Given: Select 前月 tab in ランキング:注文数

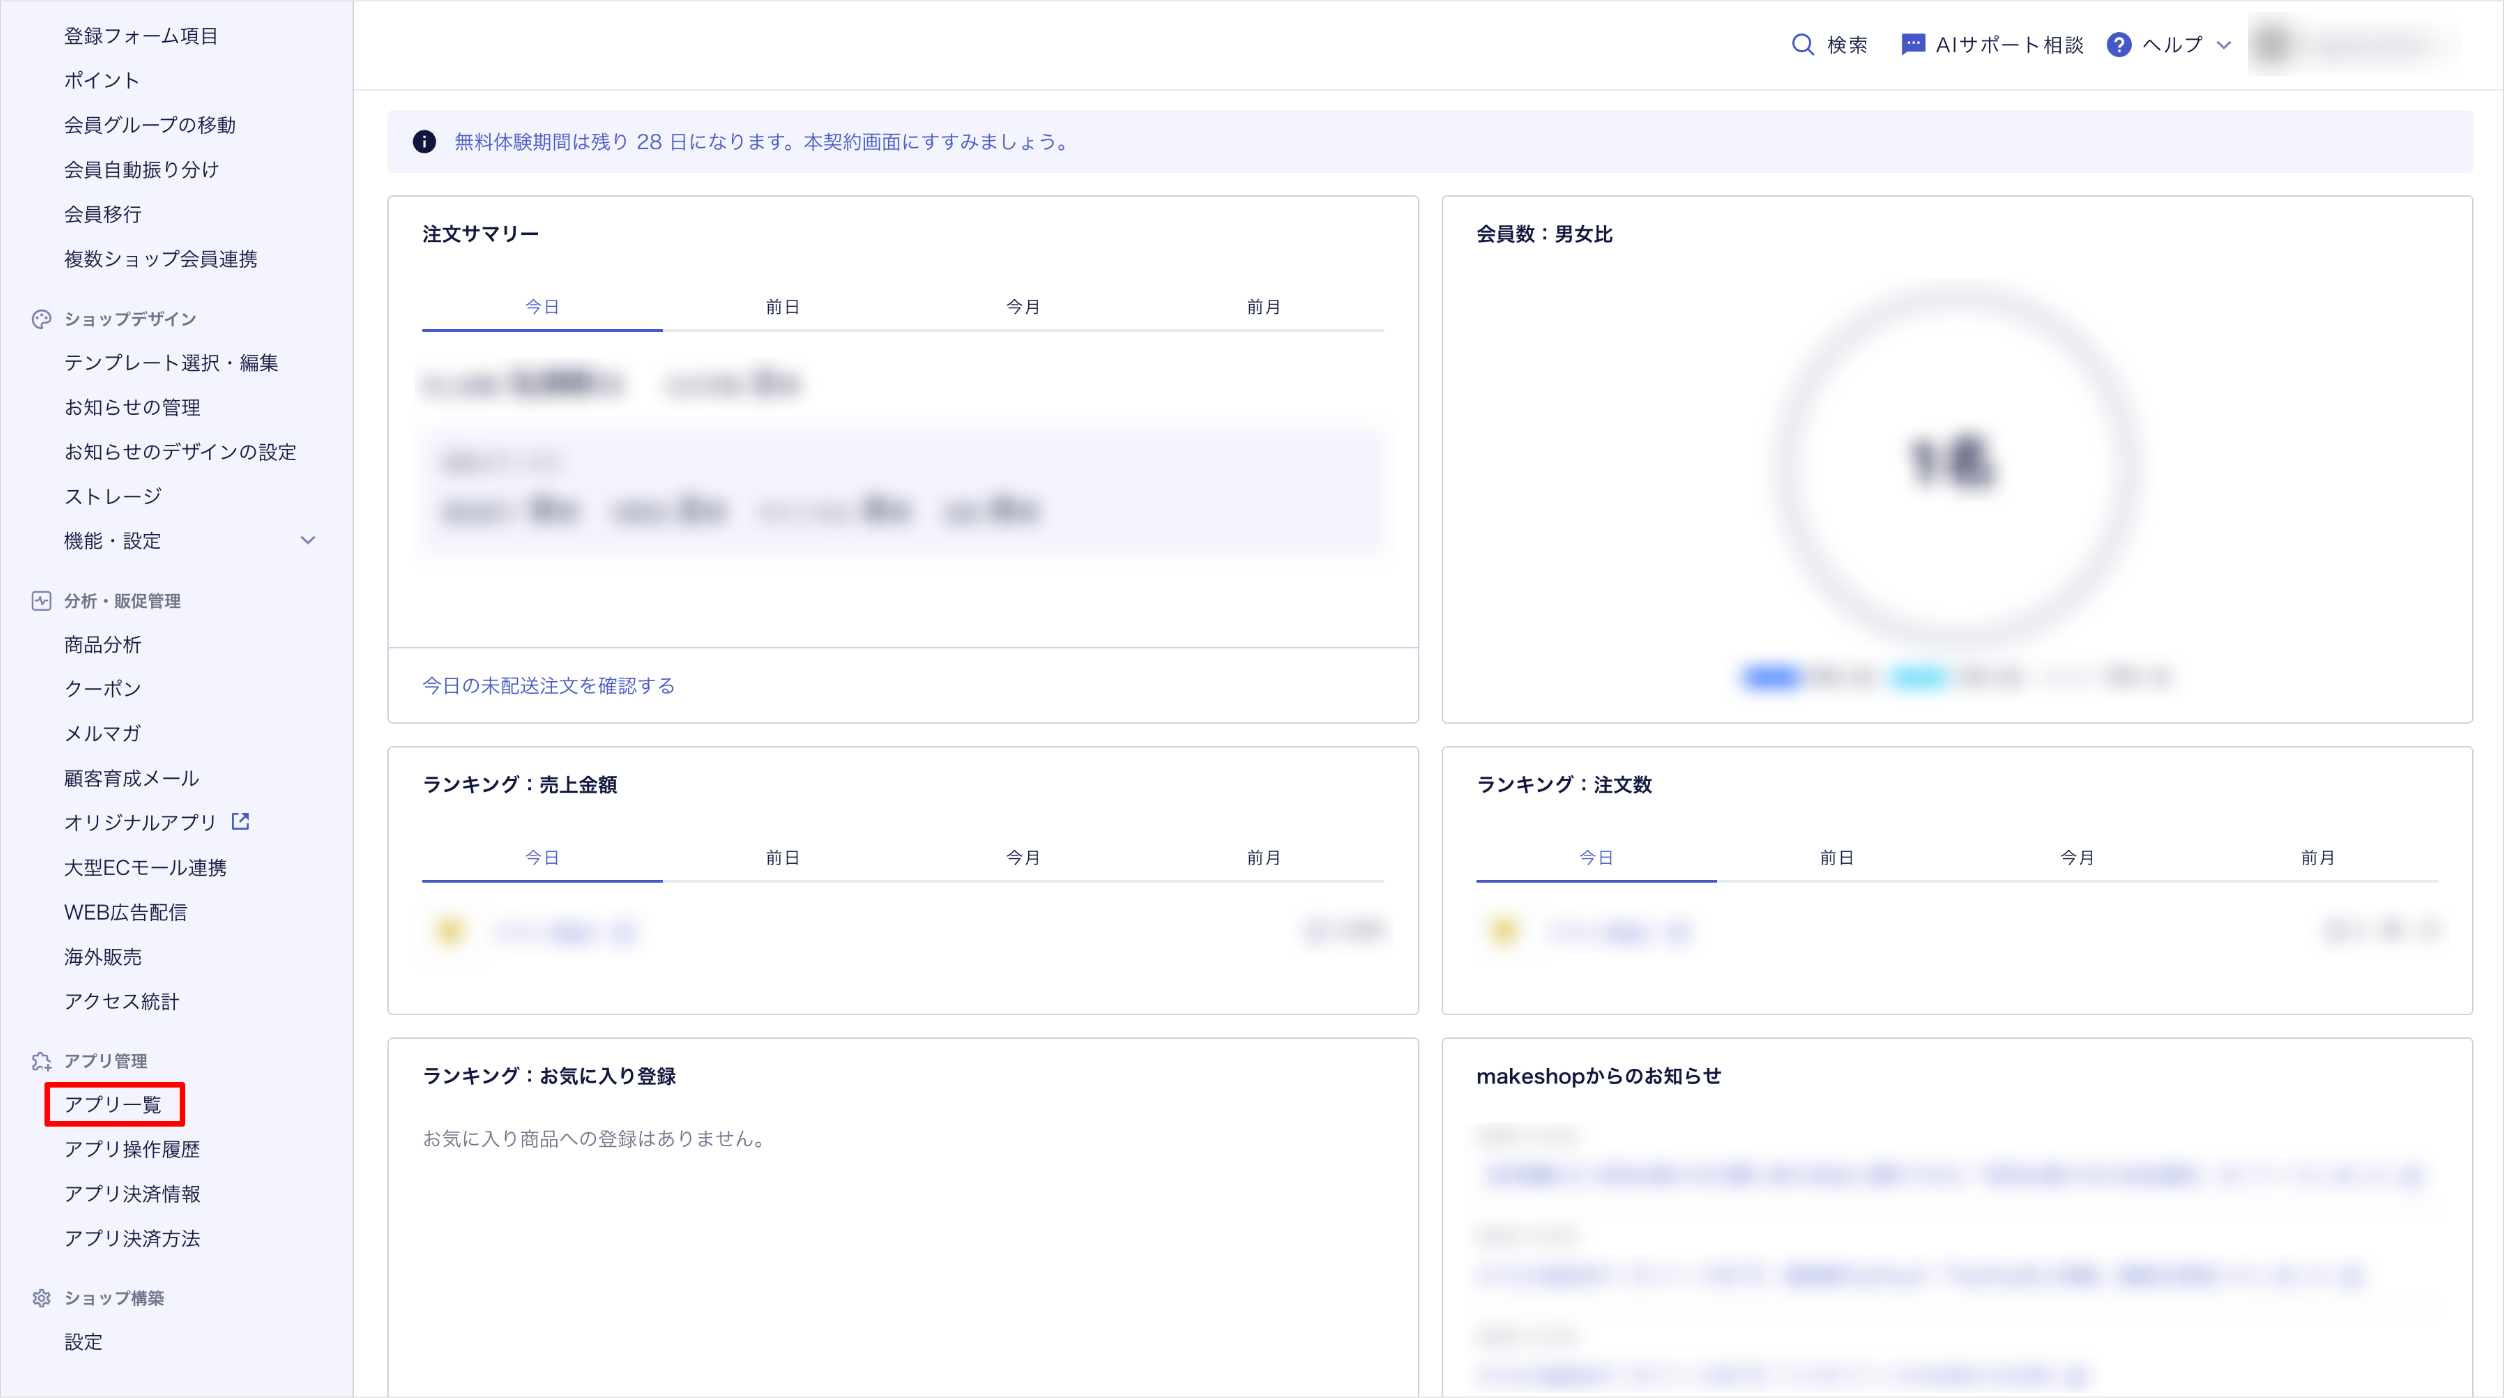Looking at the screenshot, I should [x=2317, y=858].
